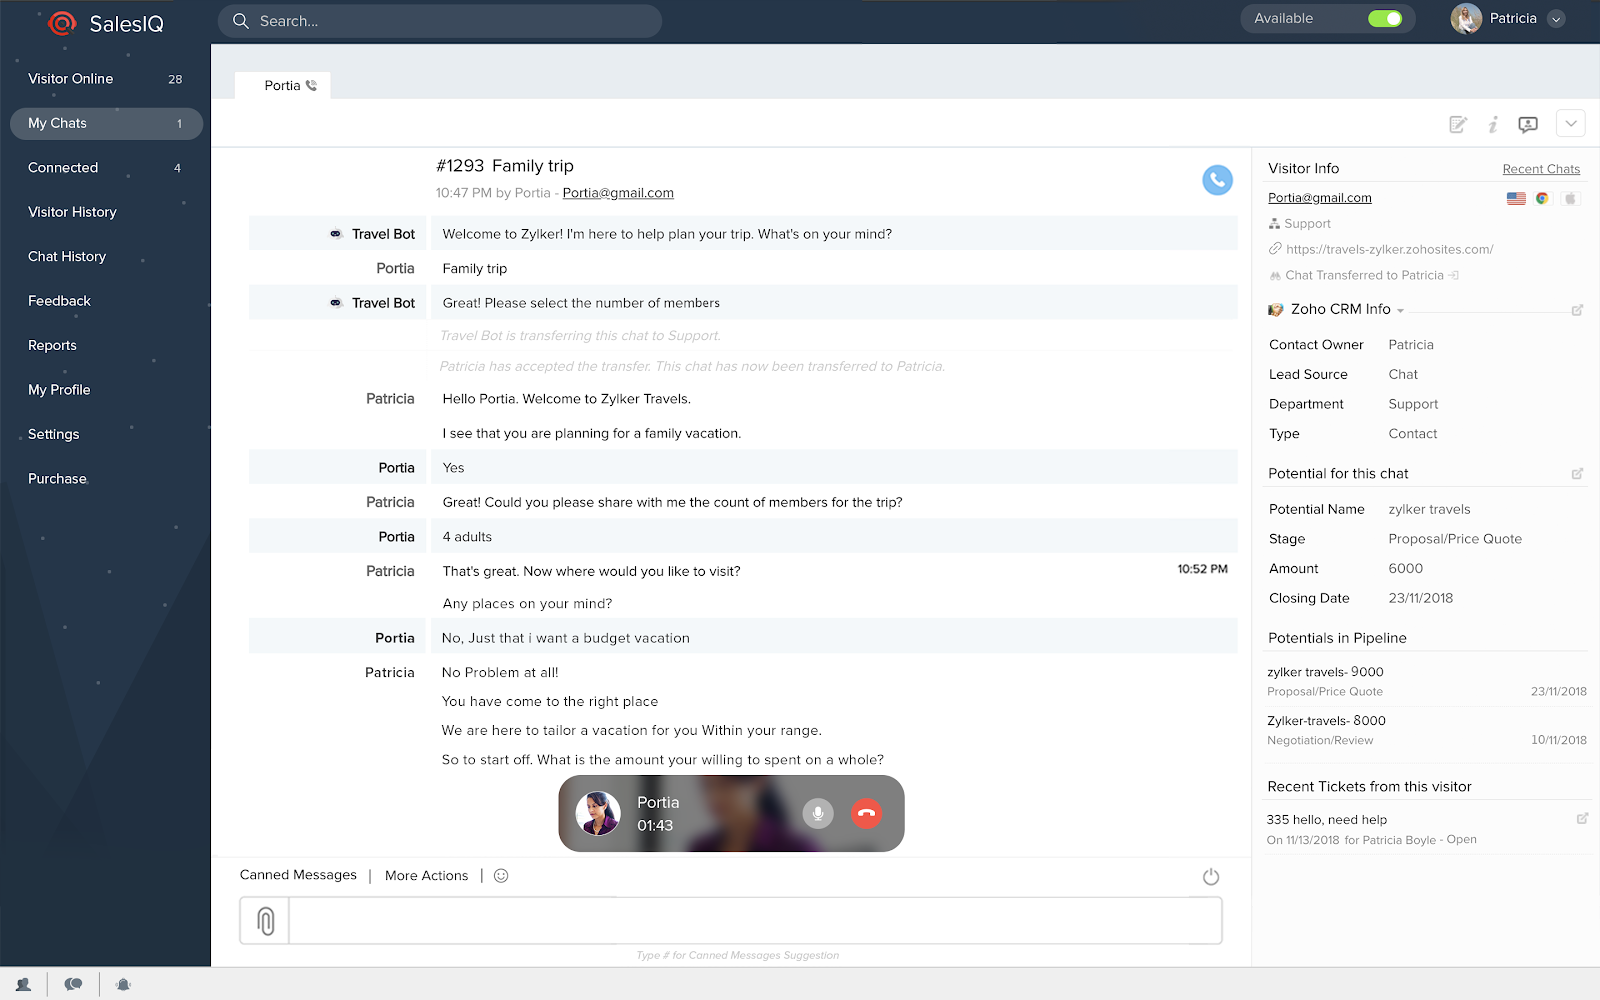Collapse the Zoho CRM Info section arrow
This screenshot has height=1000, width=1600.
click(1400, 311)
